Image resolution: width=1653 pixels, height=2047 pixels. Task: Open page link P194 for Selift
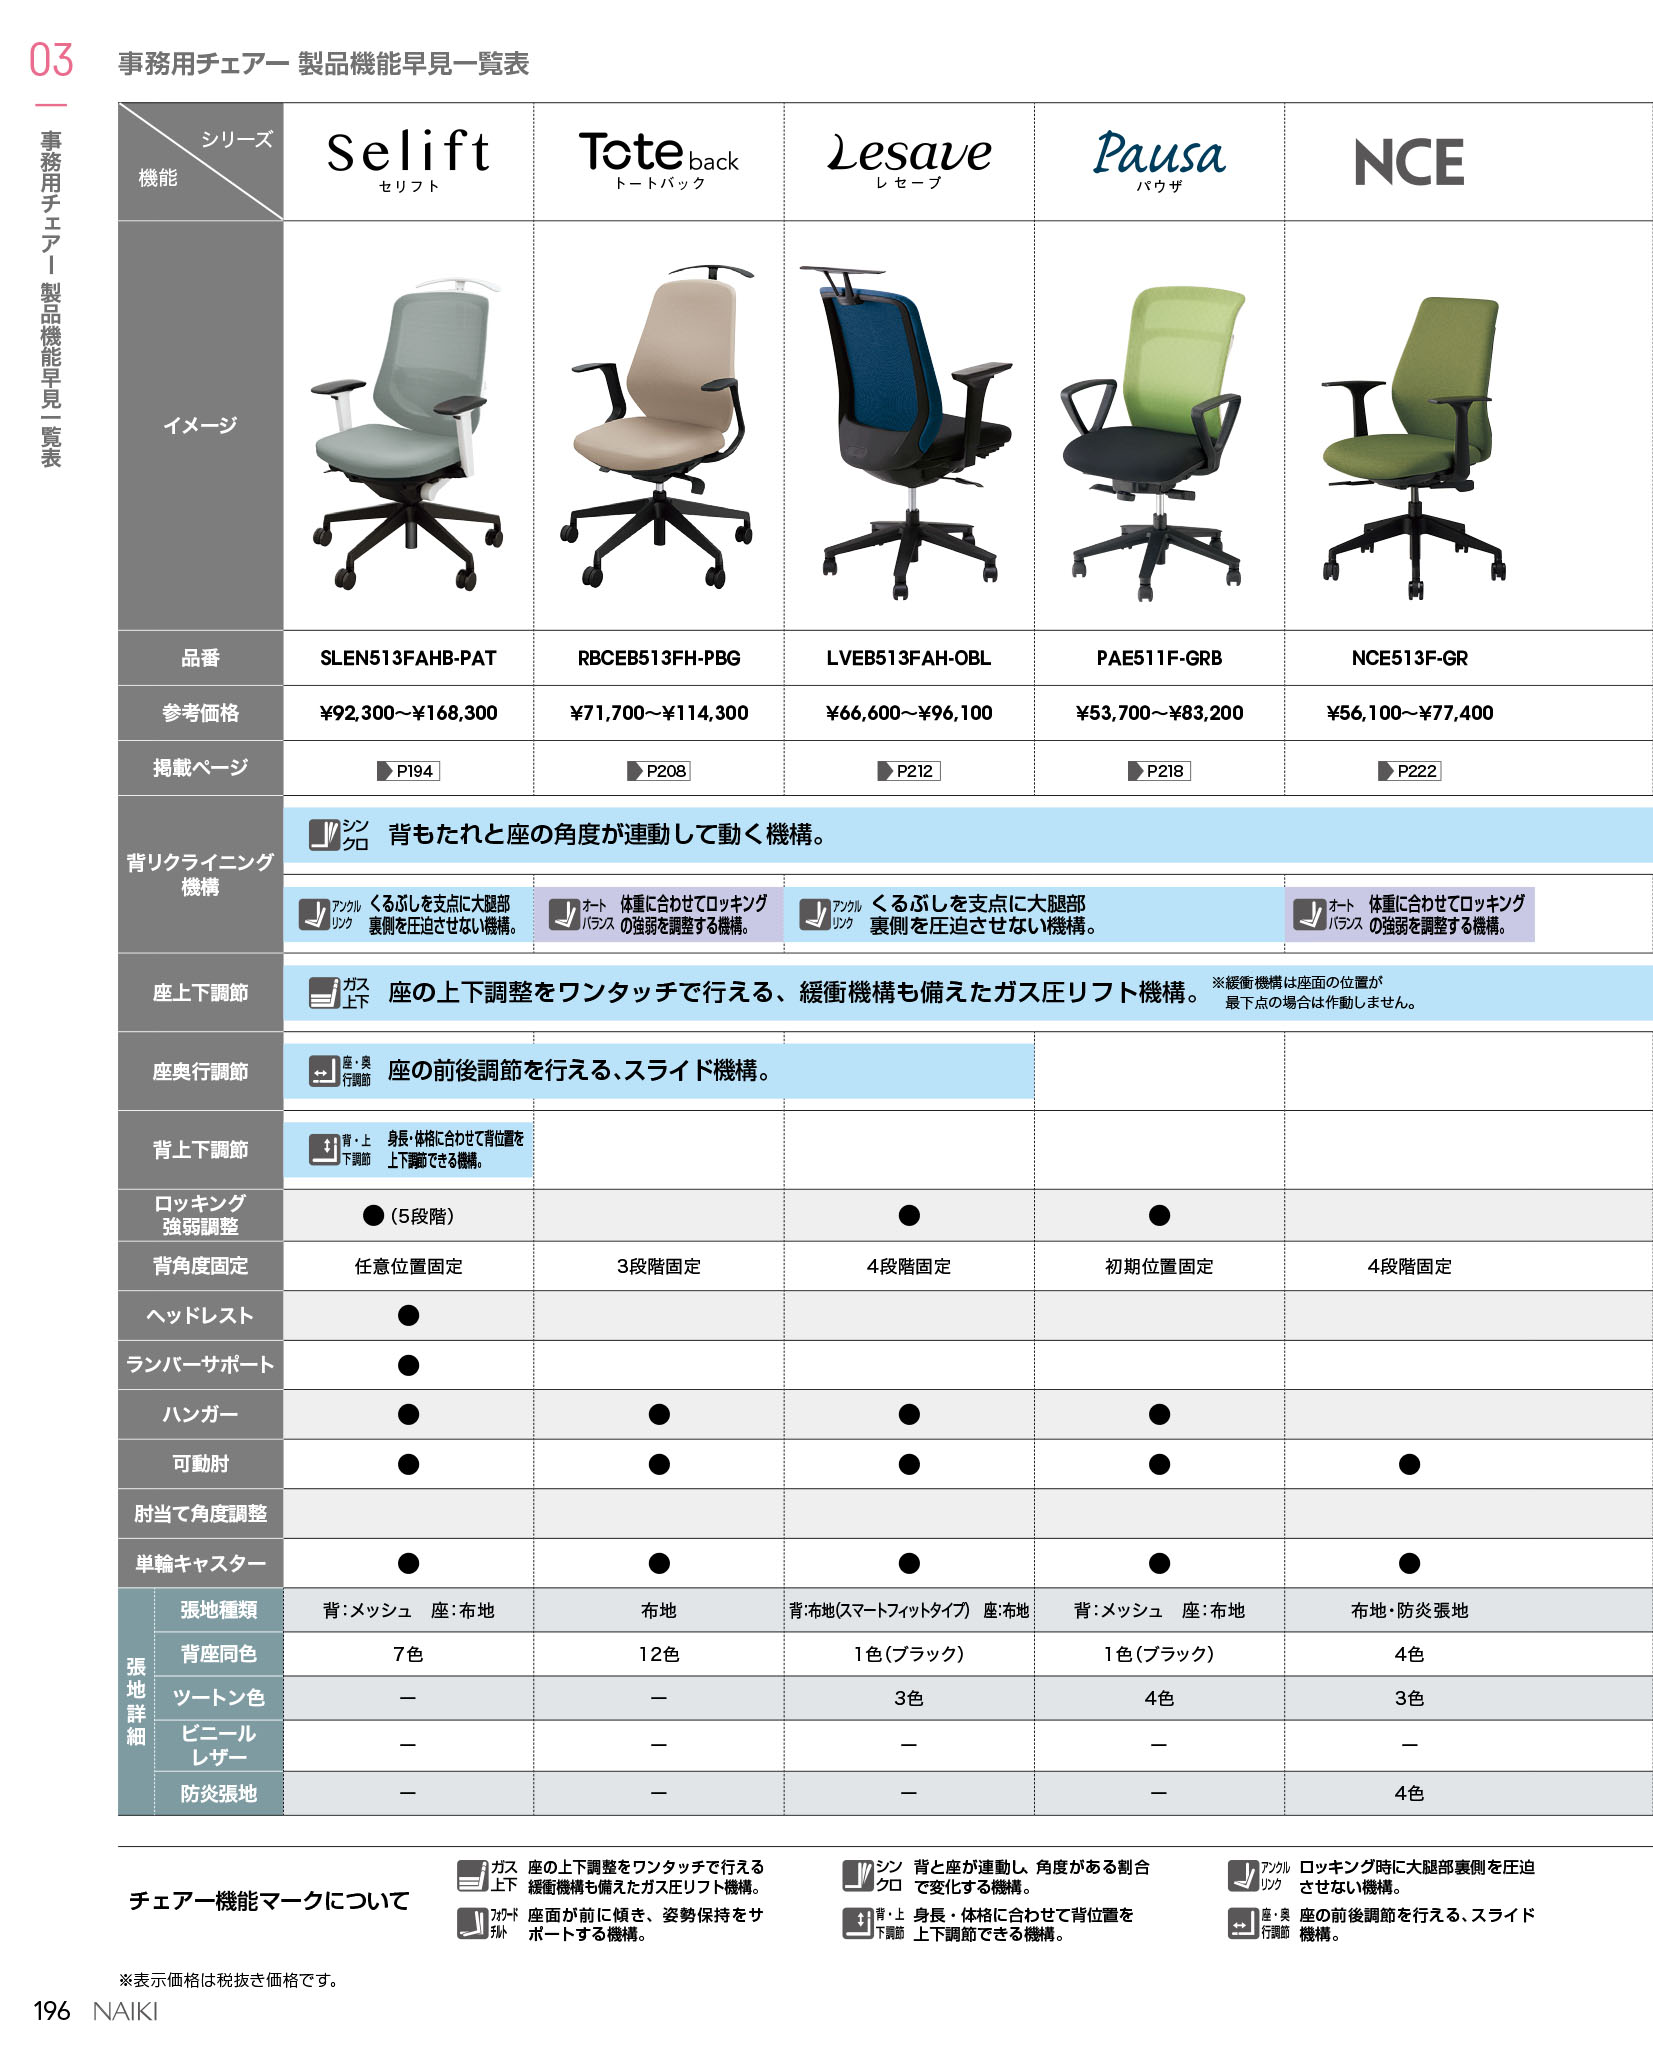408,770
